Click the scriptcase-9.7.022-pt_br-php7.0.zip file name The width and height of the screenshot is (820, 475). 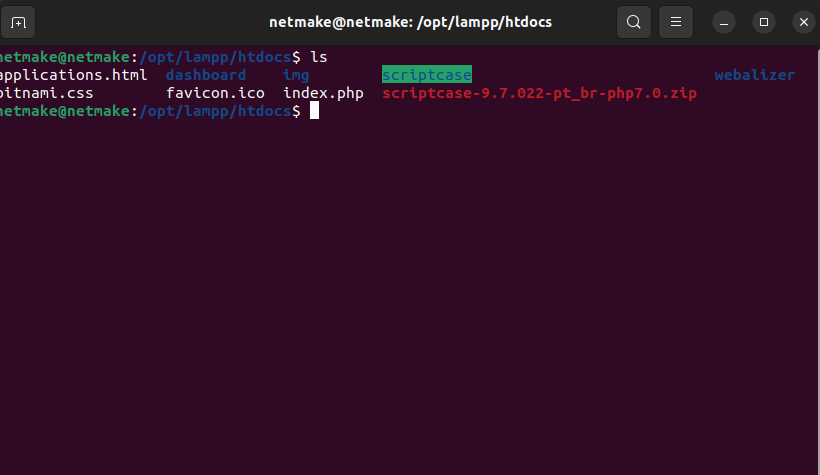pyautogui.click(x=539, y=93)
